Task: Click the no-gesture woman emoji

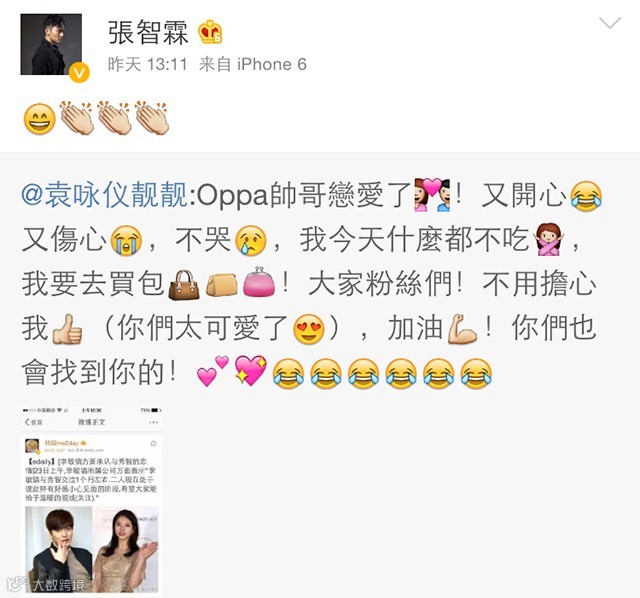Action: tap(550, 240)
